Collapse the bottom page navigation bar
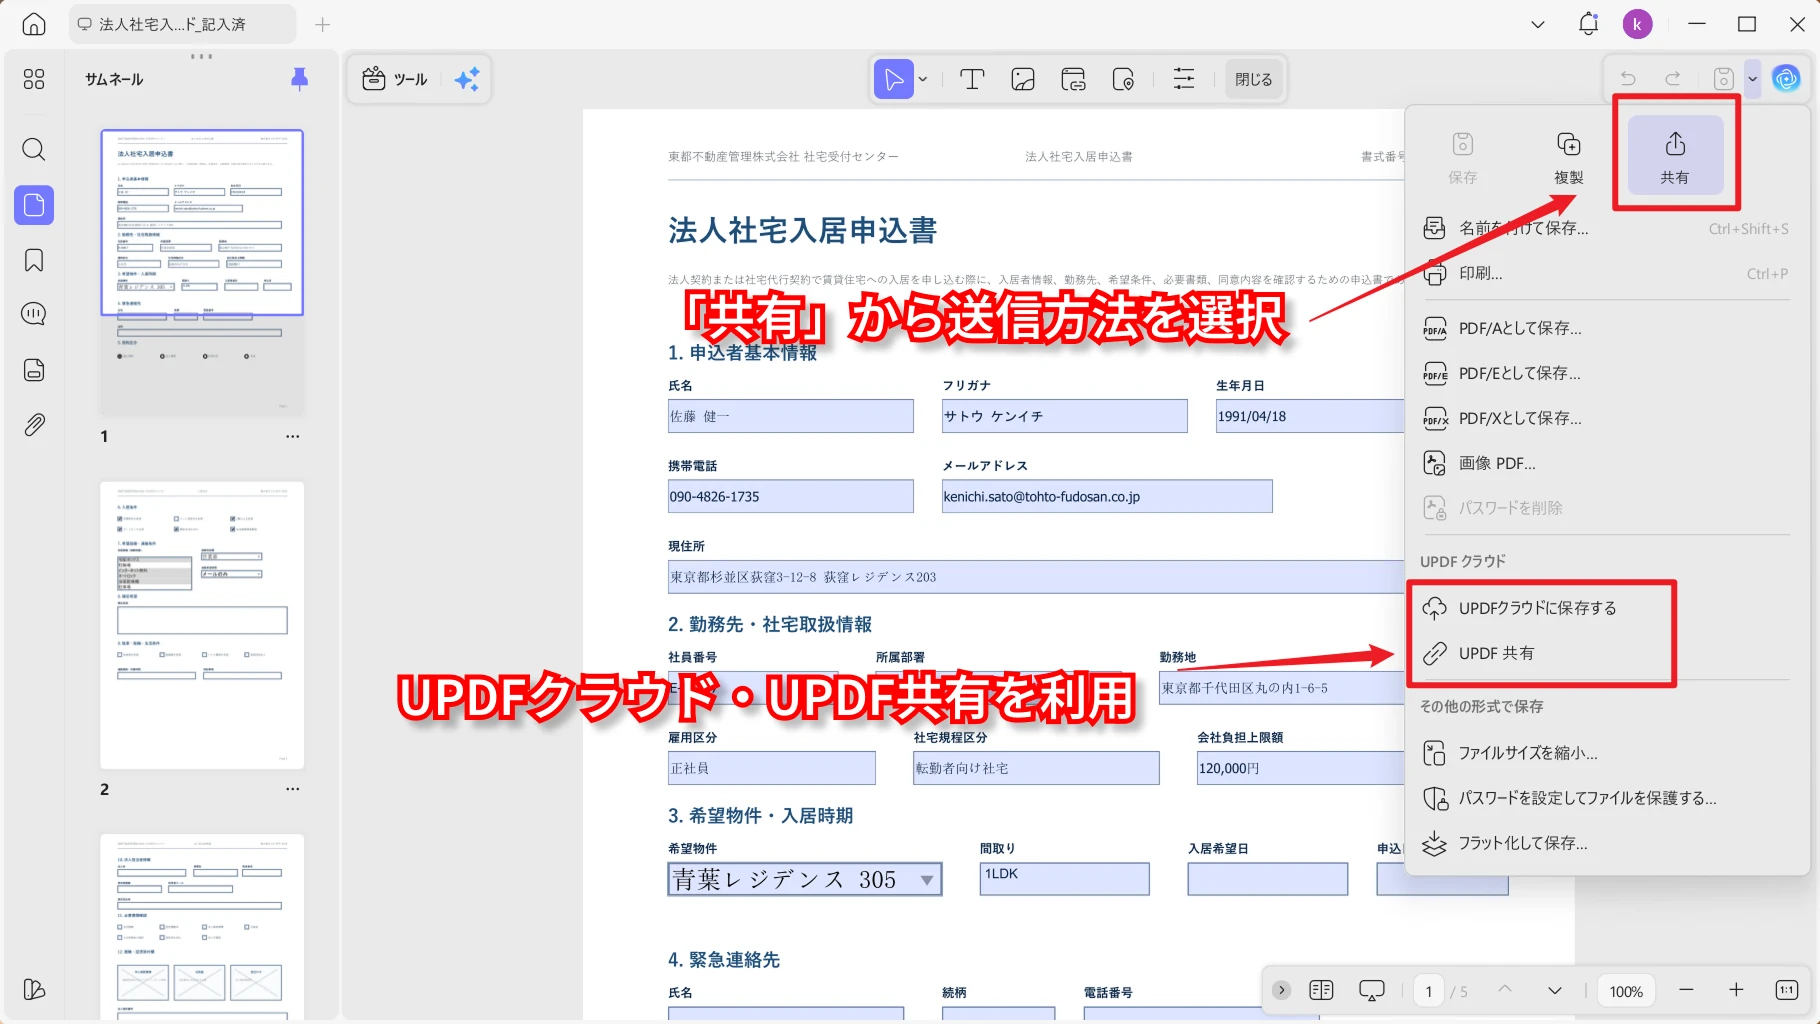1820x1024 pixels. point(1281,990)
